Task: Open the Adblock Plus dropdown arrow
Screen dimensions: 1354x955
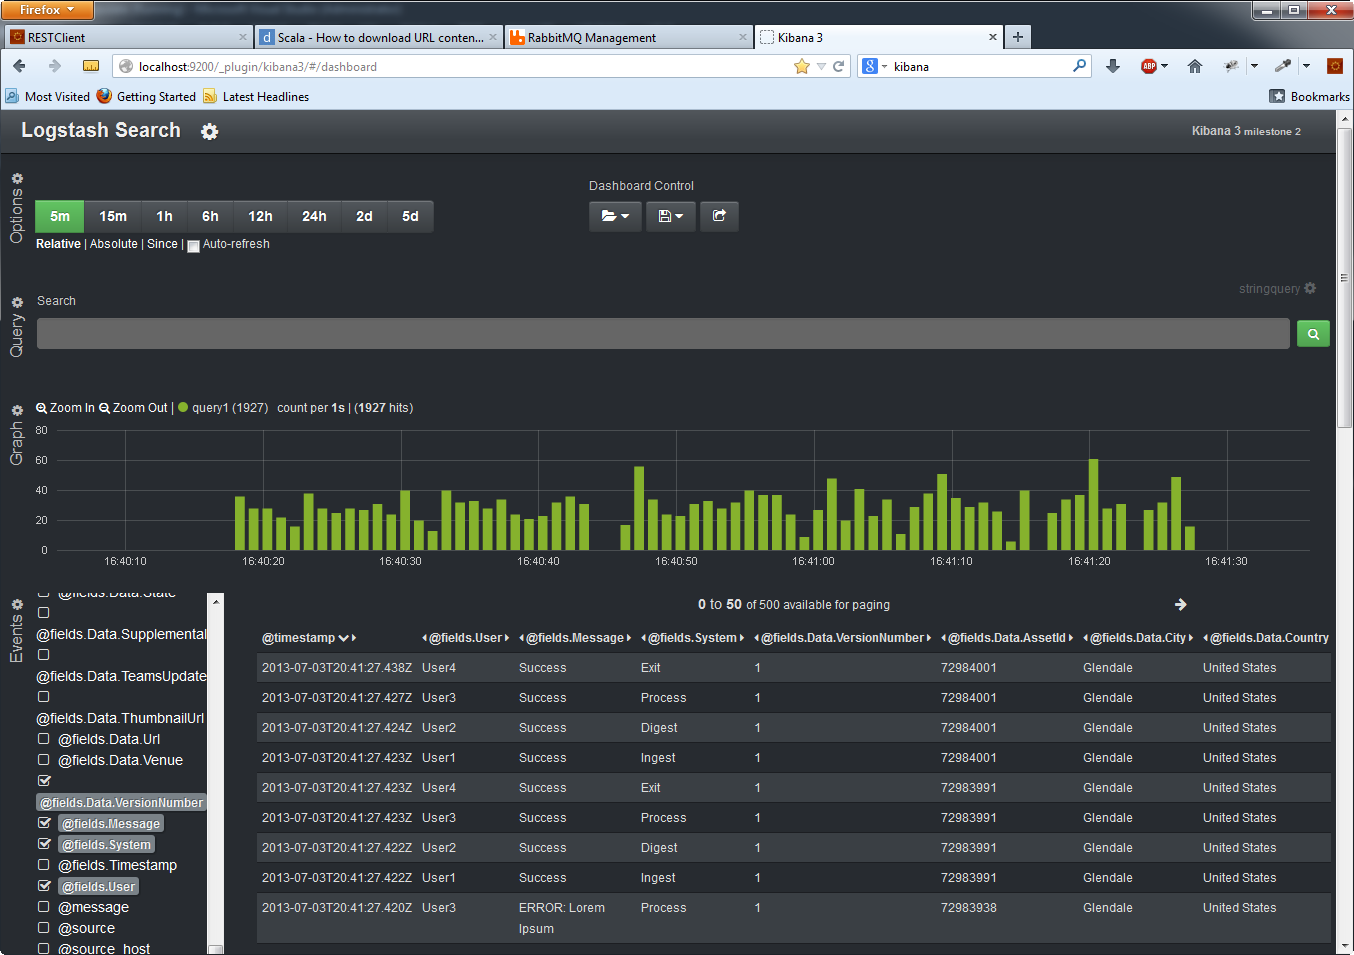Action: point(1164,66)
